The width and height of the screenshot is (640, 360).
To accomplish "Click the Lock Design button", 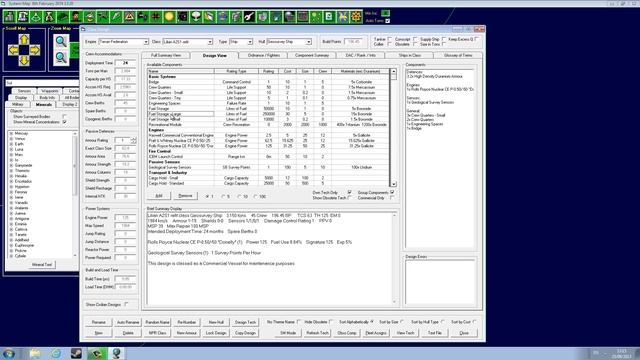I will point(216,333).
